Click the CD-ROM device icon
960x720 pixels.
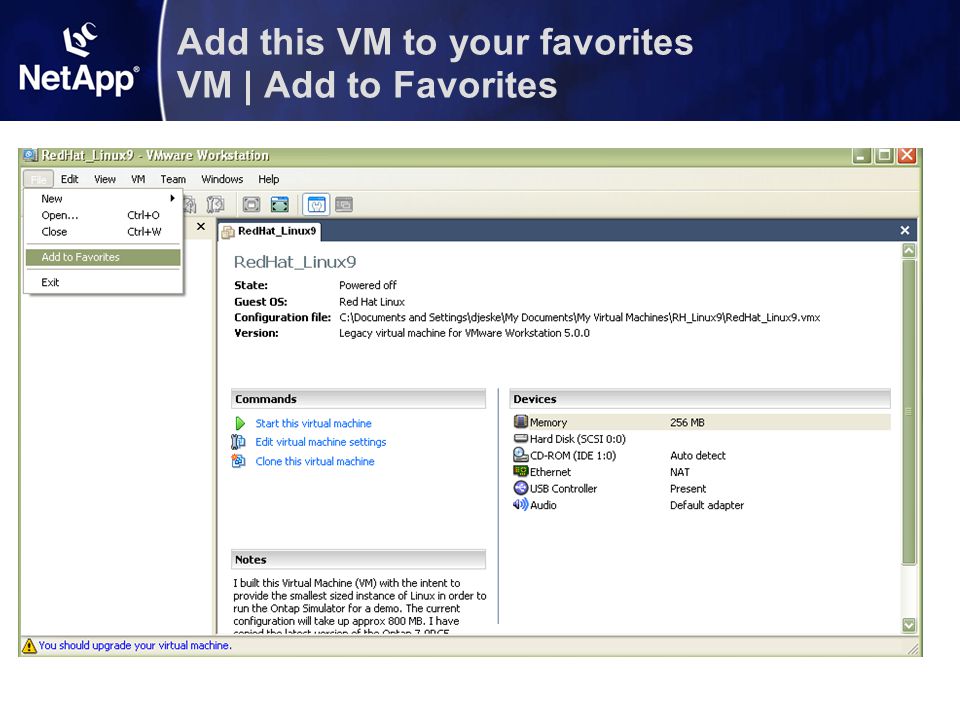pos(521,455)
